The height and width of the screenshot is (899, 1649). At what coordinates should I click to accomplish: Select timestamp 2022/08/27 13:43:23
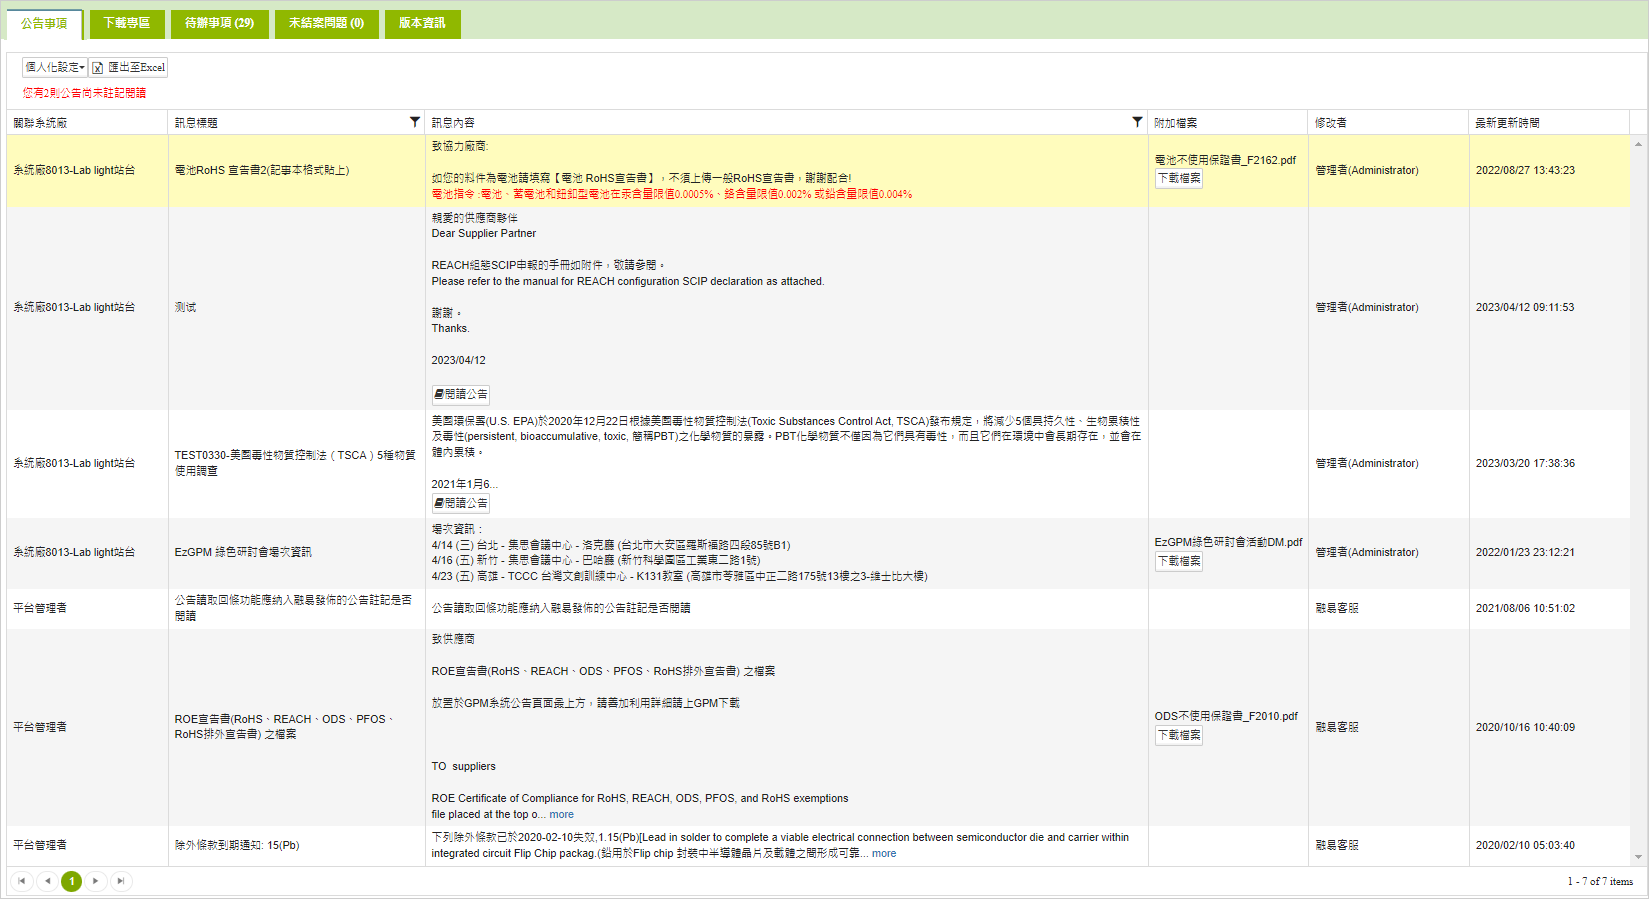point(1525,170)
